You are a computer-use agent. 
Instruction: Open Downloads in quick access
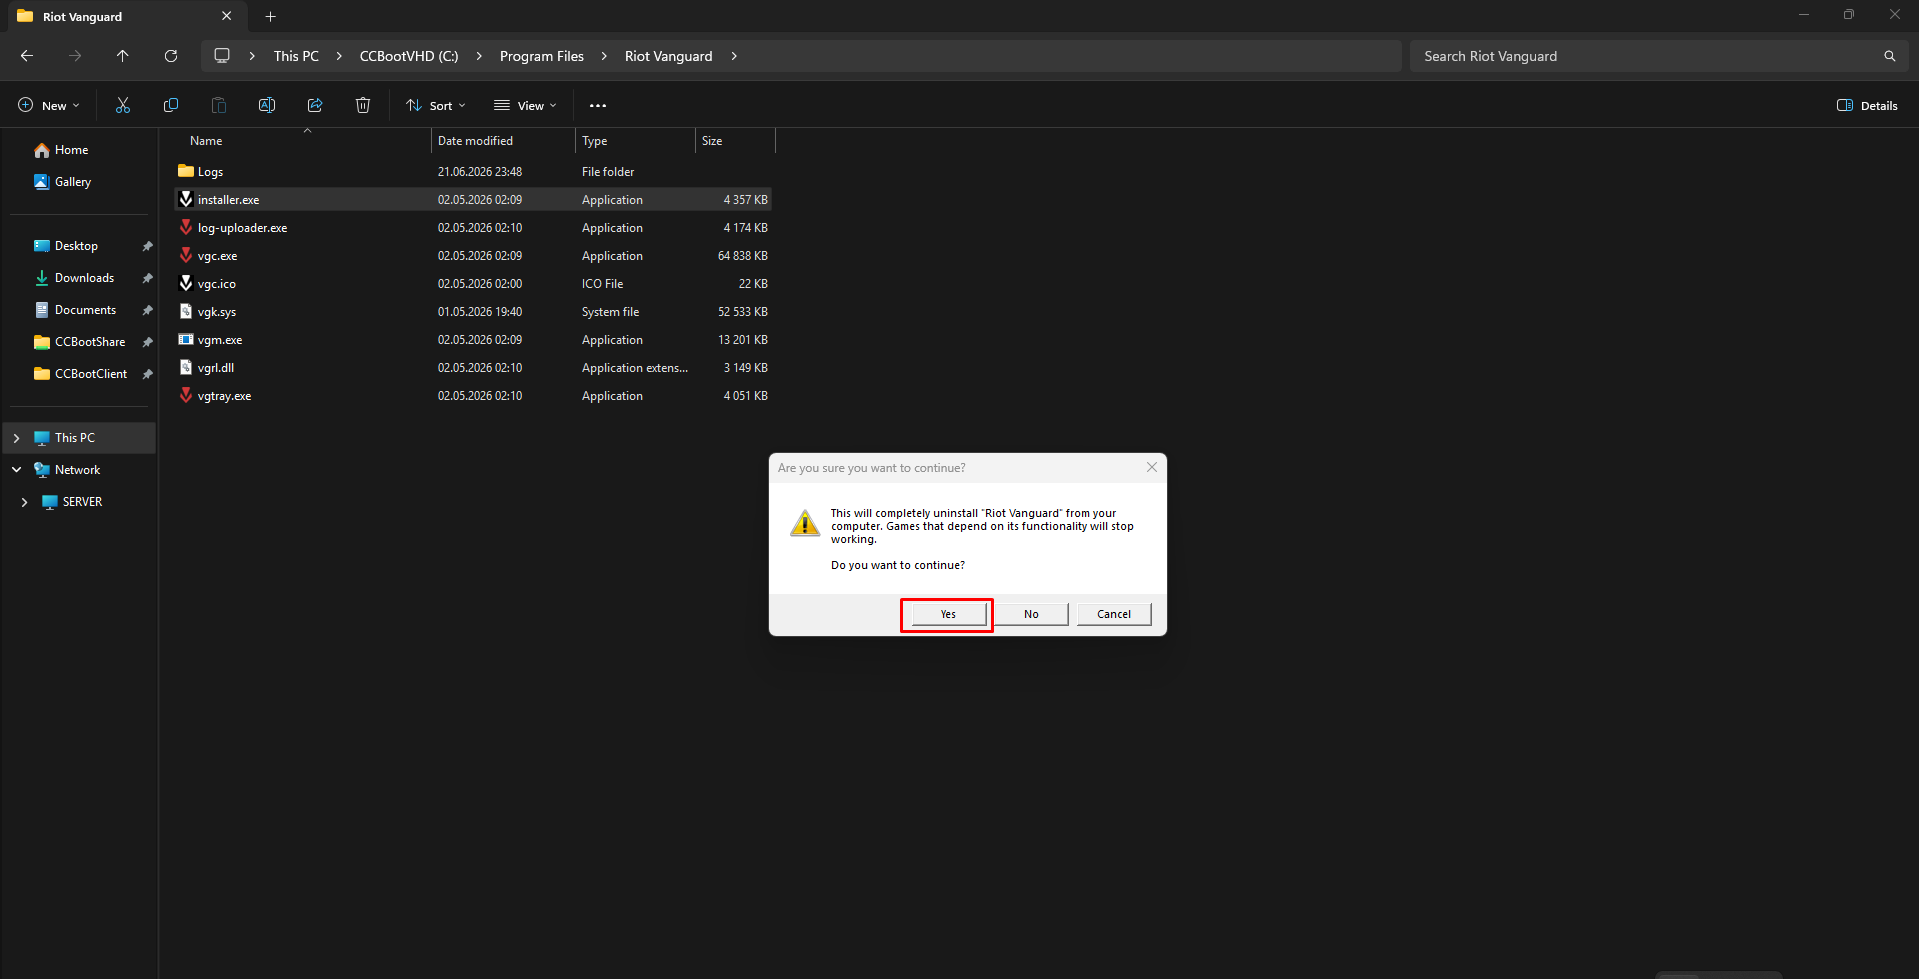tap(84, 278)
